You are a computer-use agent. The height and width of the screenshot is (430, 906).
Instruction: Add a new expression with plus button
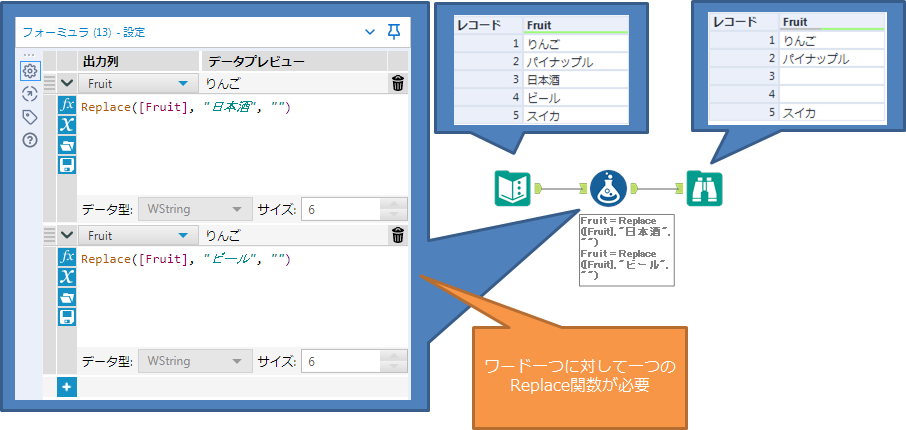[x=67, y=387]
